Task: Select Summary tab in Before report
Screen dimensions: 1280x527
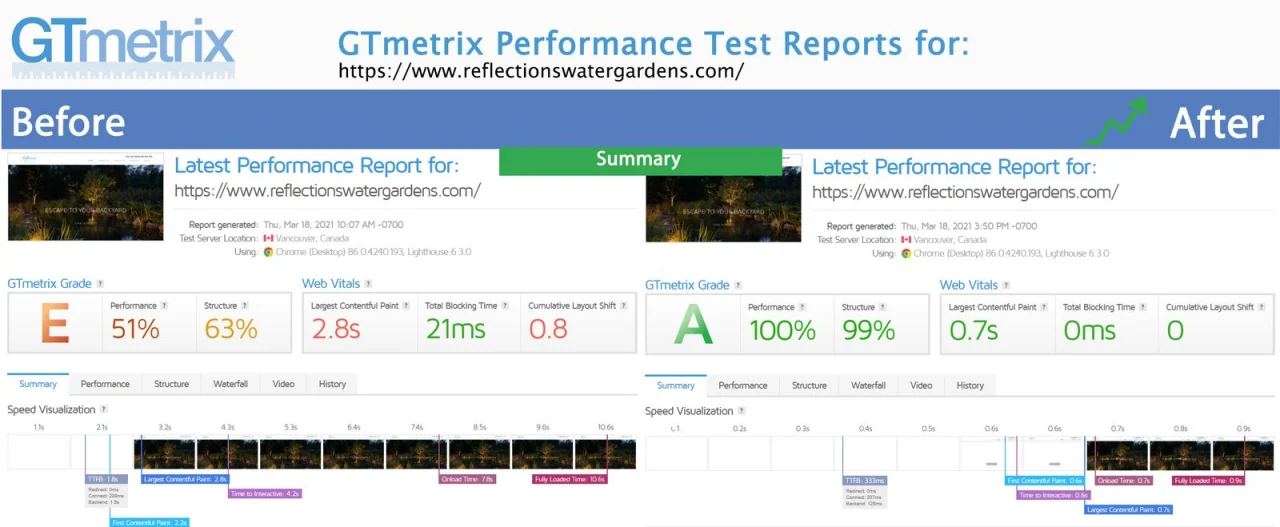Action: coord(38,384)
